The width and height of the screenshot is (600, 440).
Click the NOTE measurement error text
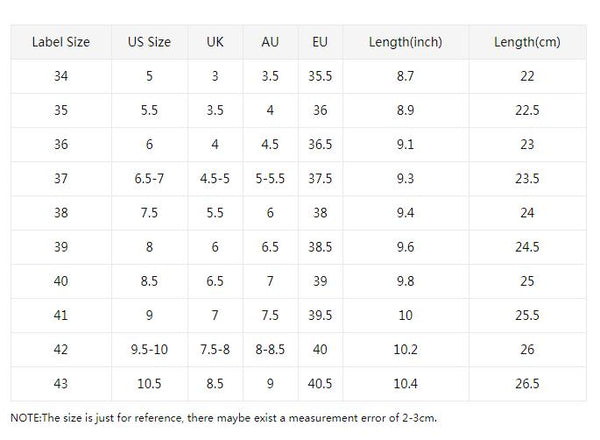(x=223, y=418)
